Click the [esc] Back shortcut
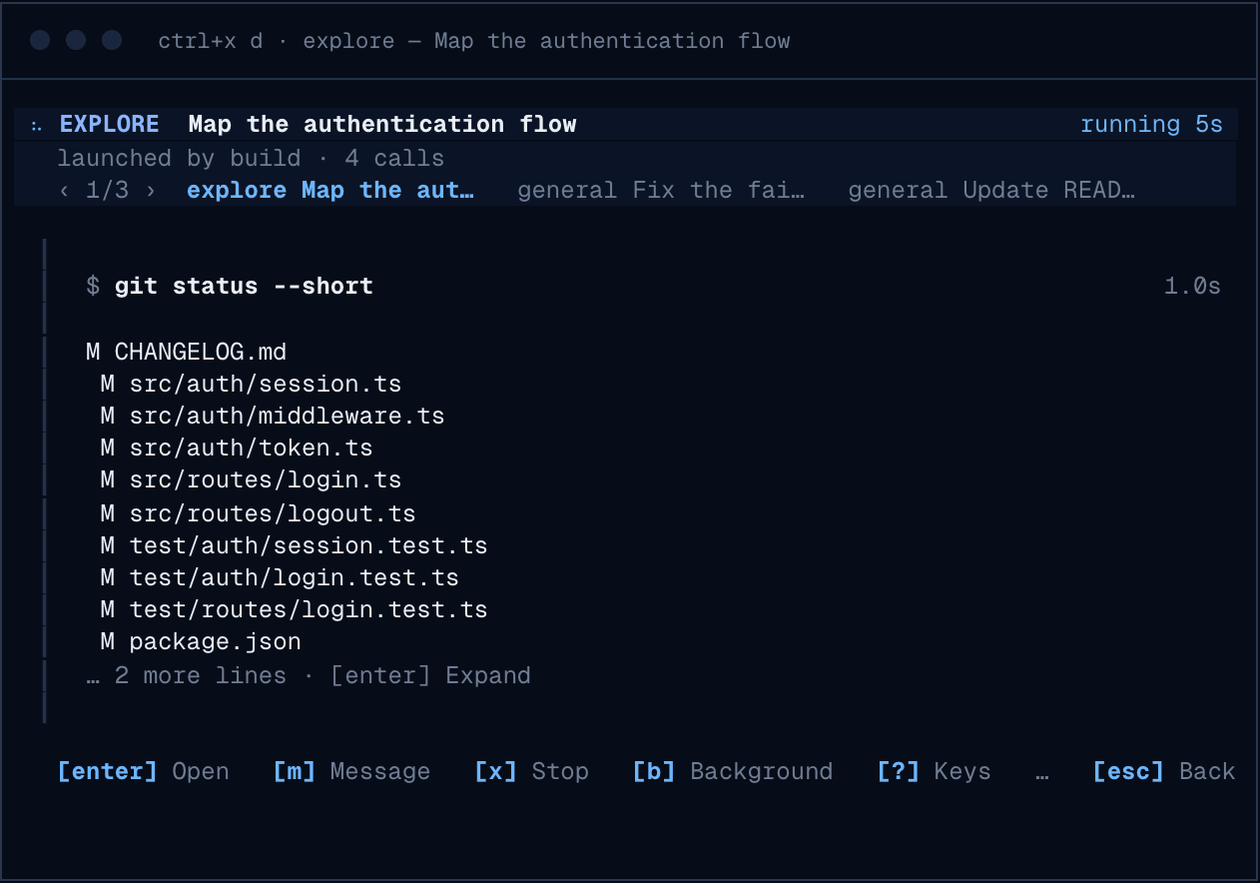Screen dimensions: 1260x883 coord(1164,771)
